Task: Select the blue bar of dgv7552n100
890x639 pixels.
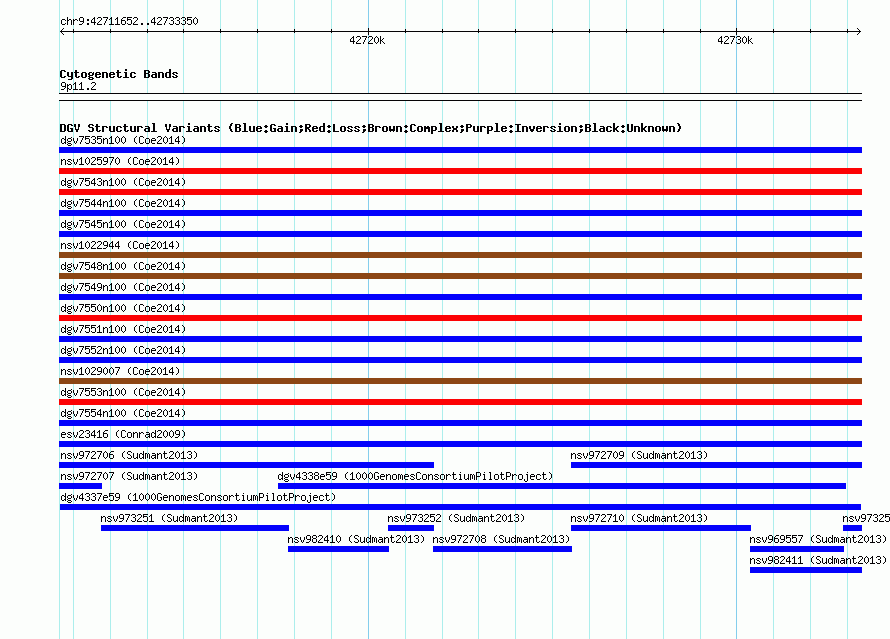Action: [x=460, y=360]
